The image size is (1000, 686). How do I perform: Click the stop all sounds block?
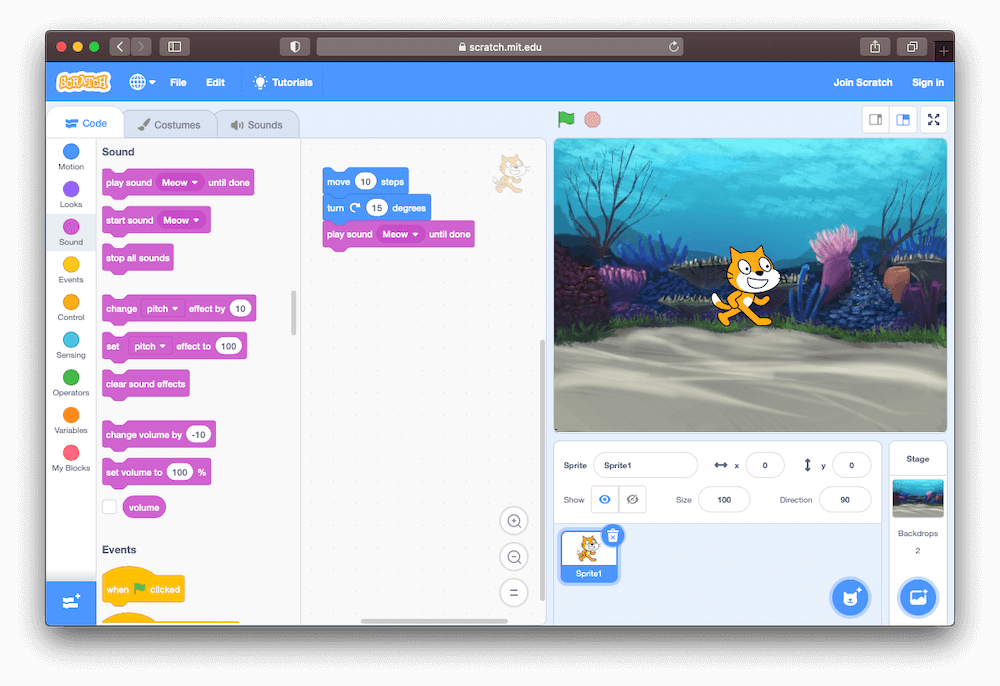click(138, 258)
